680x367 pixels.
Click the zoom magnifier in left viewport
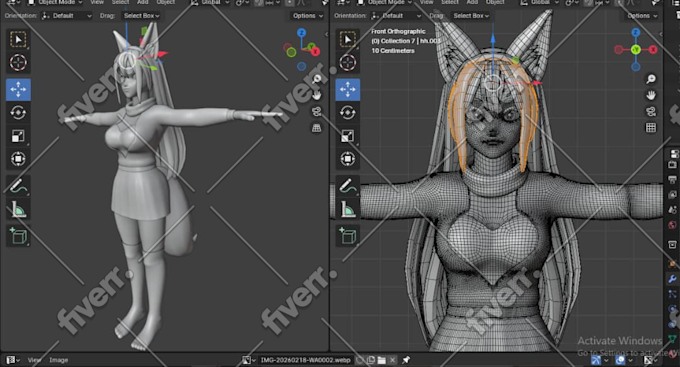[317, 79]
